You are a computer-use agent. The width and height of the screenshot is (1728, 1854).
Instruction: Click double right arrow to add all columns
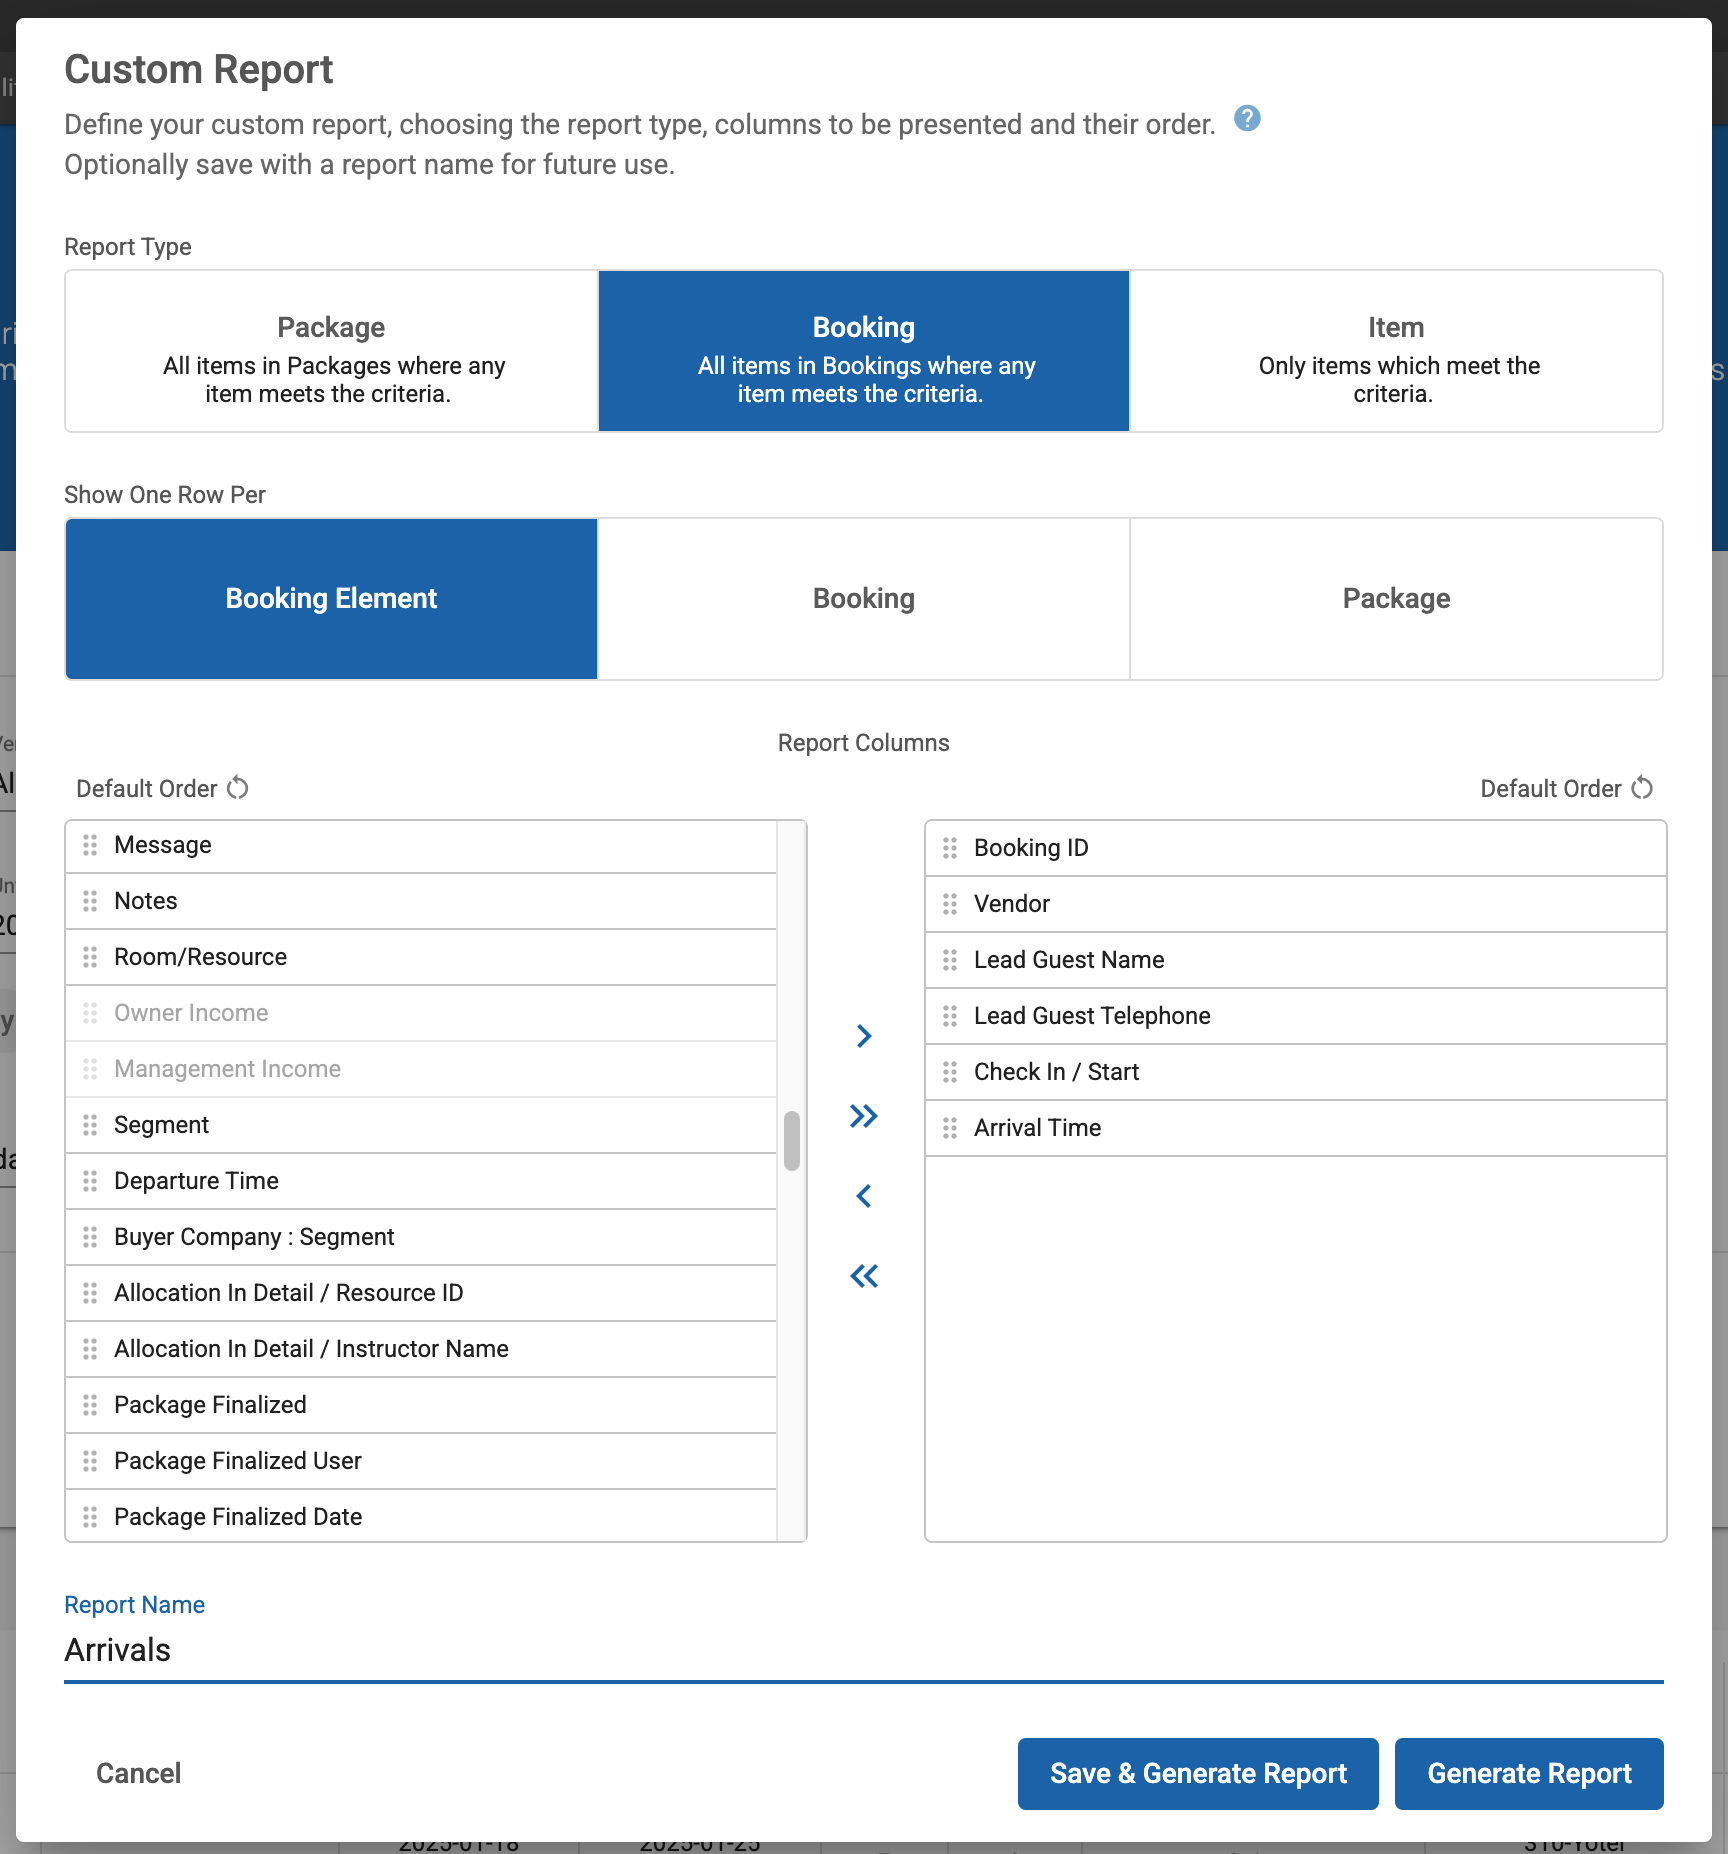[864, 1116]
